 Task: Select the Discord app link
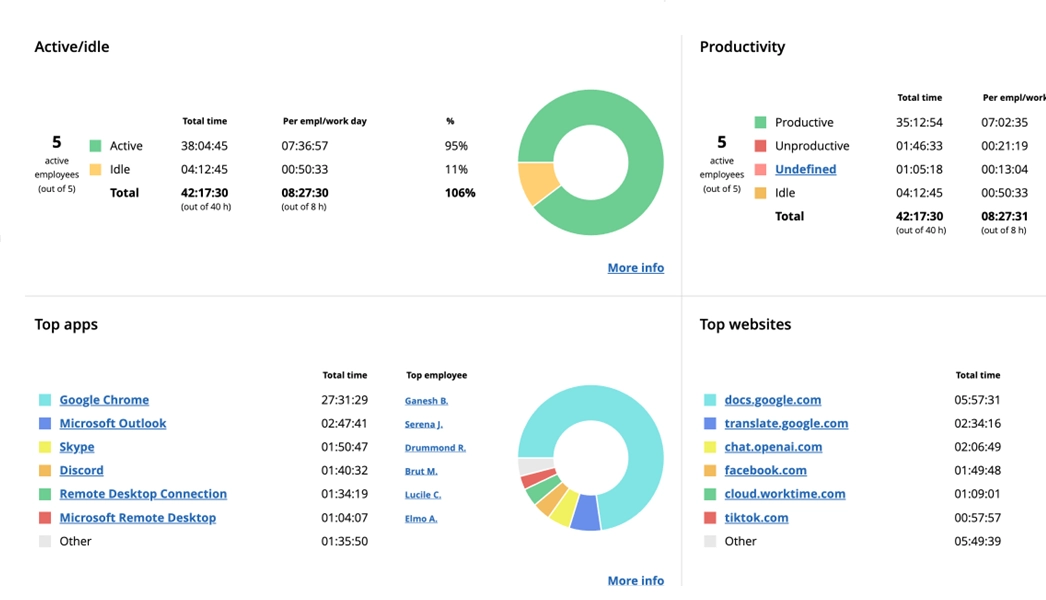pos(81,470)
